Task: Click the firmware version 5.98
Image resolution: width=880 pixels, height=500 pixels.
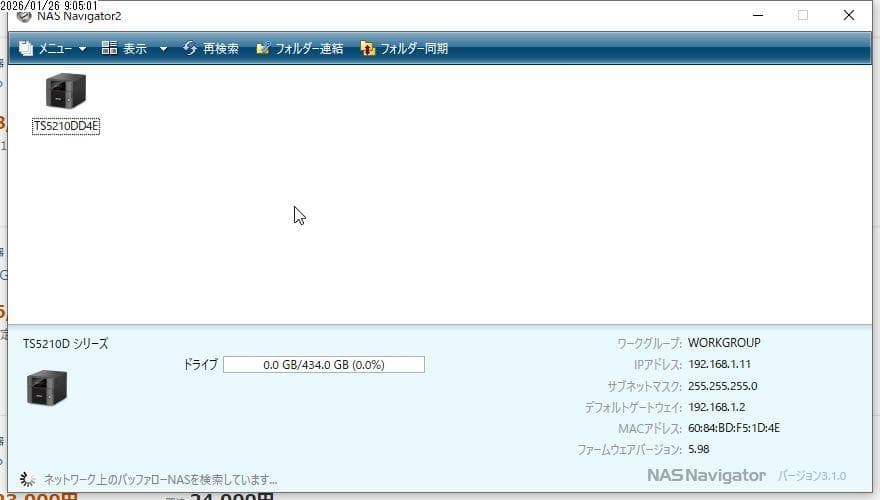Action: click(699, 449)
